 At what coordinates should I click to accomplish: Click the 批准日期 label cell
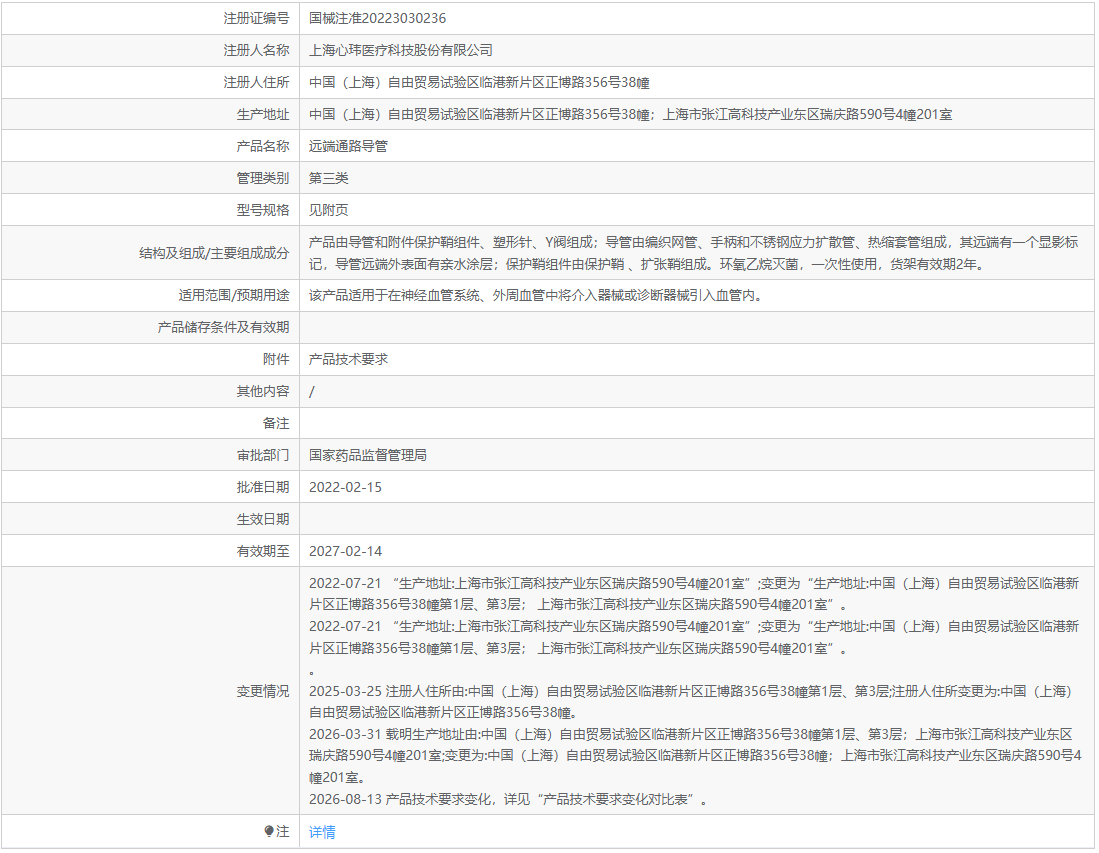coord(150,487)
